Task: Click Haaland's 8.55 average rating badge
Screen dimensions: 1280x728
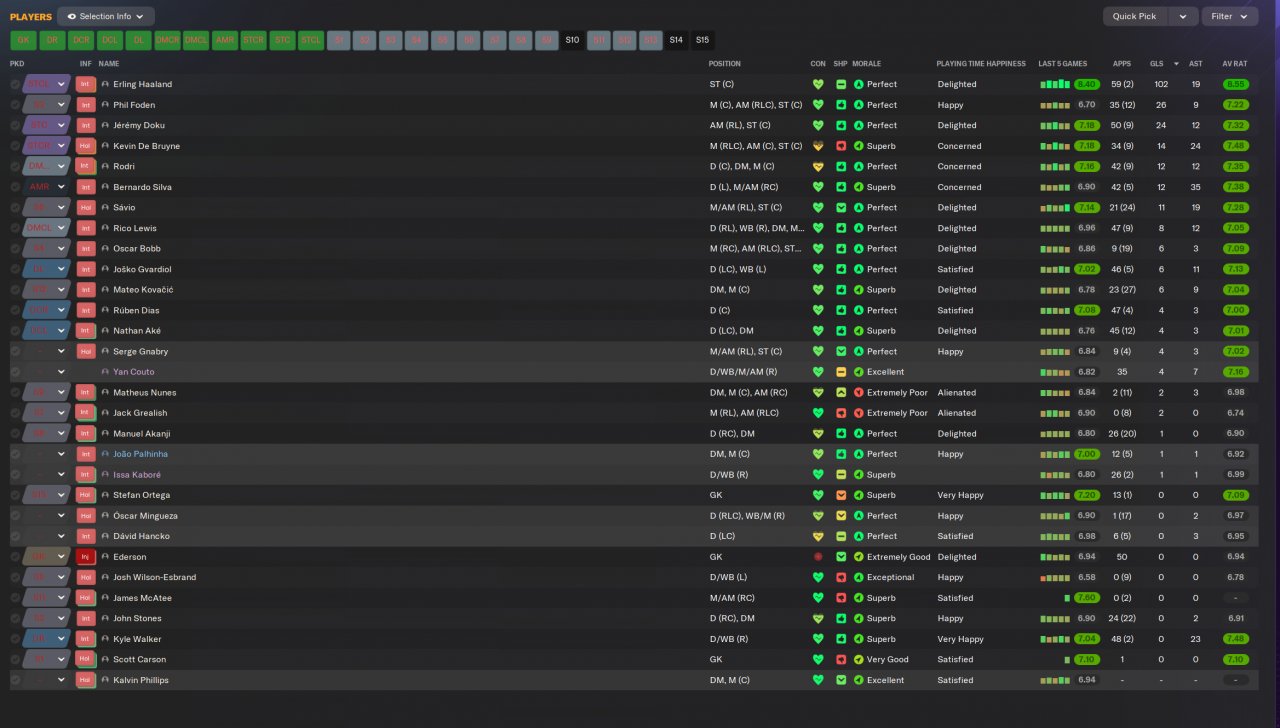Action: click(x=1236, y=84)
